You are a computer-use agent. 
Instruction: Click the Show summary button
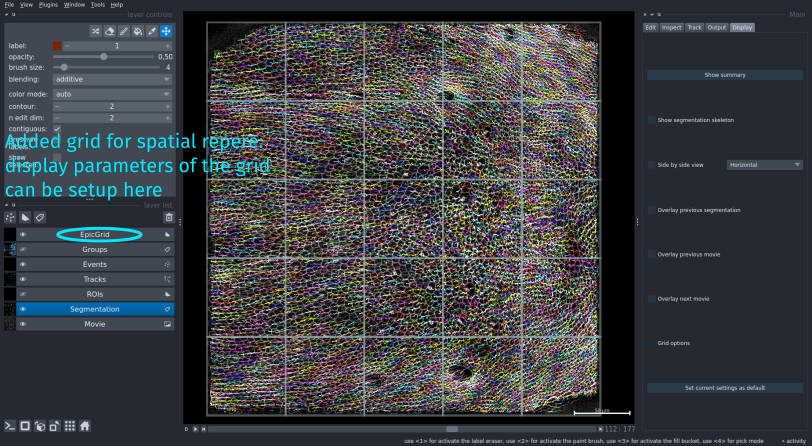coord(724,75)
